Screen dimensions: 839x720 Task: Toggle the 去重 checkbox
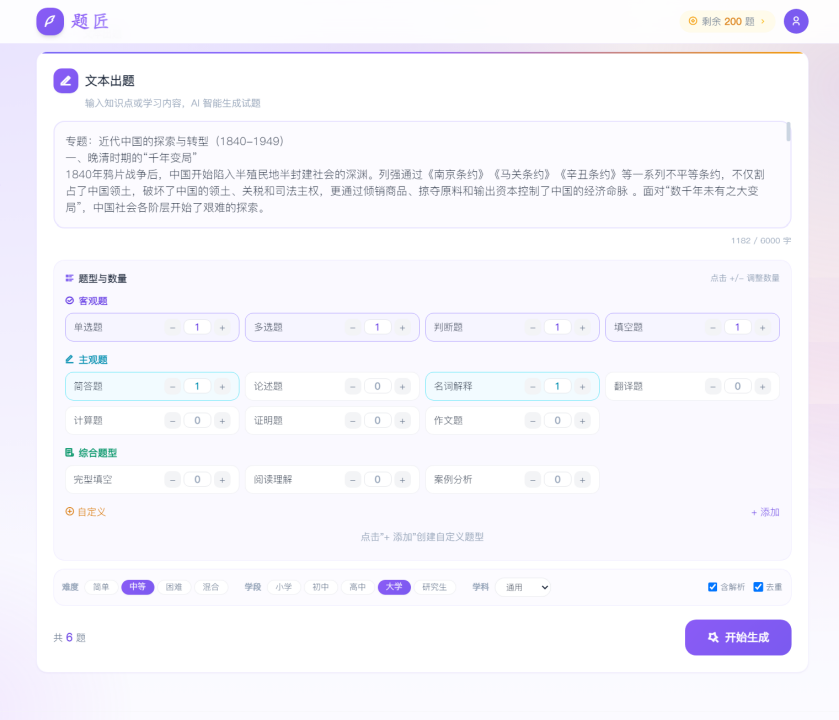coord(758,587)
